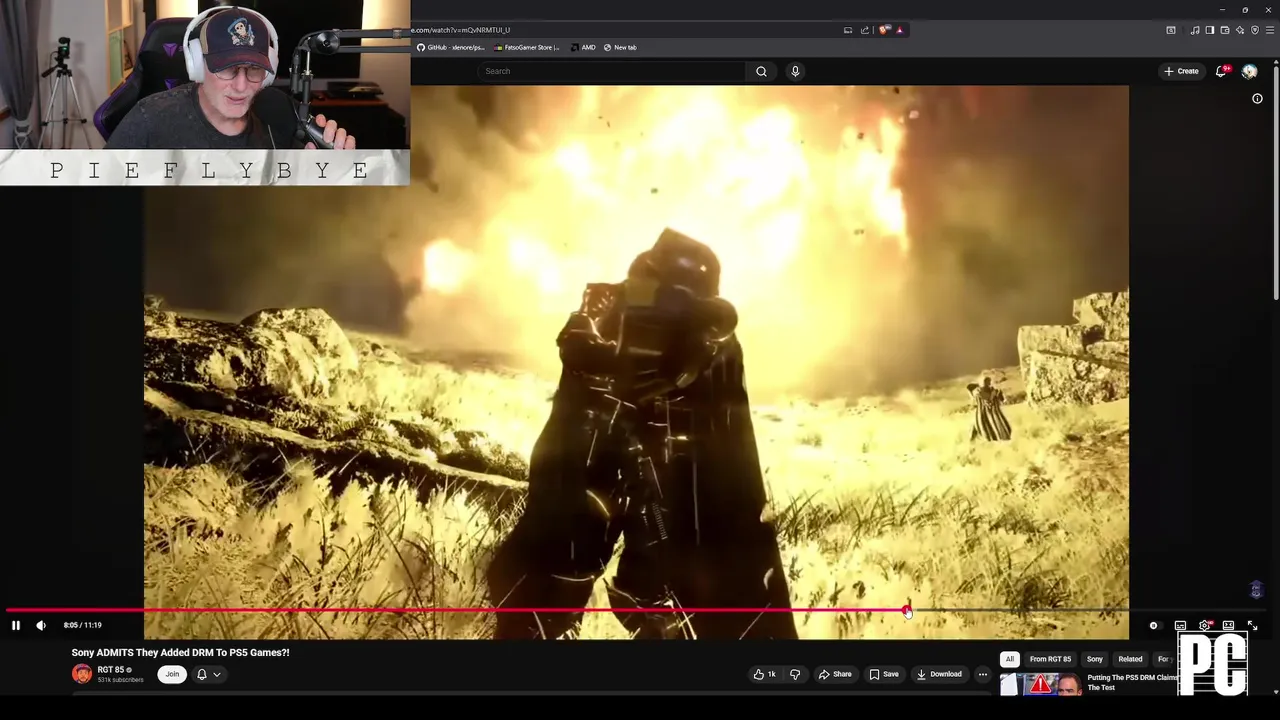Select the All filter chip
Screen dimensions: 1280x720
(x=1010, y=659)
